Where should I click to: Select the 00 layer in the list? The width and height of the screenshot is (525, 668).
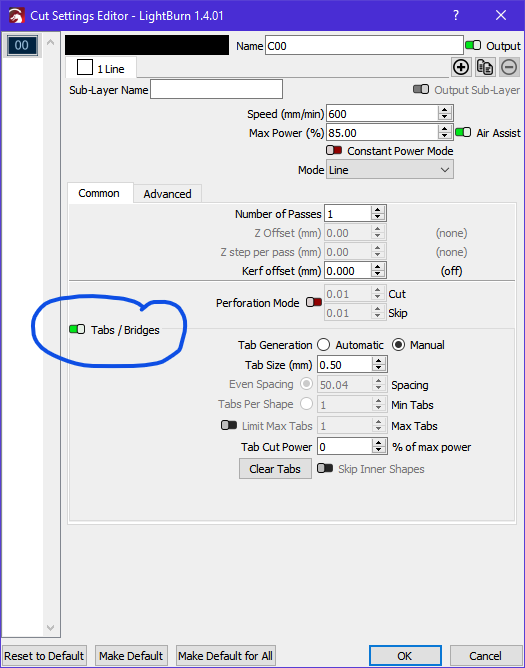pos(22,45)
